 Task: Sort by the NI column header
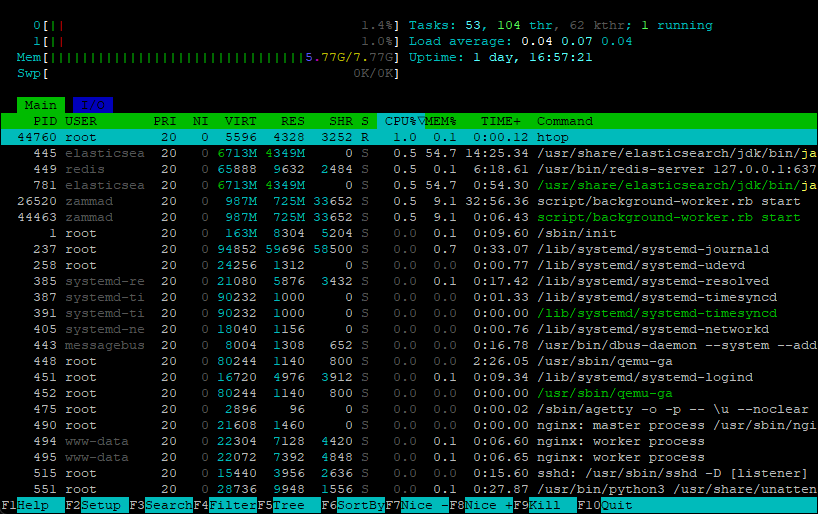pos(200,121)
